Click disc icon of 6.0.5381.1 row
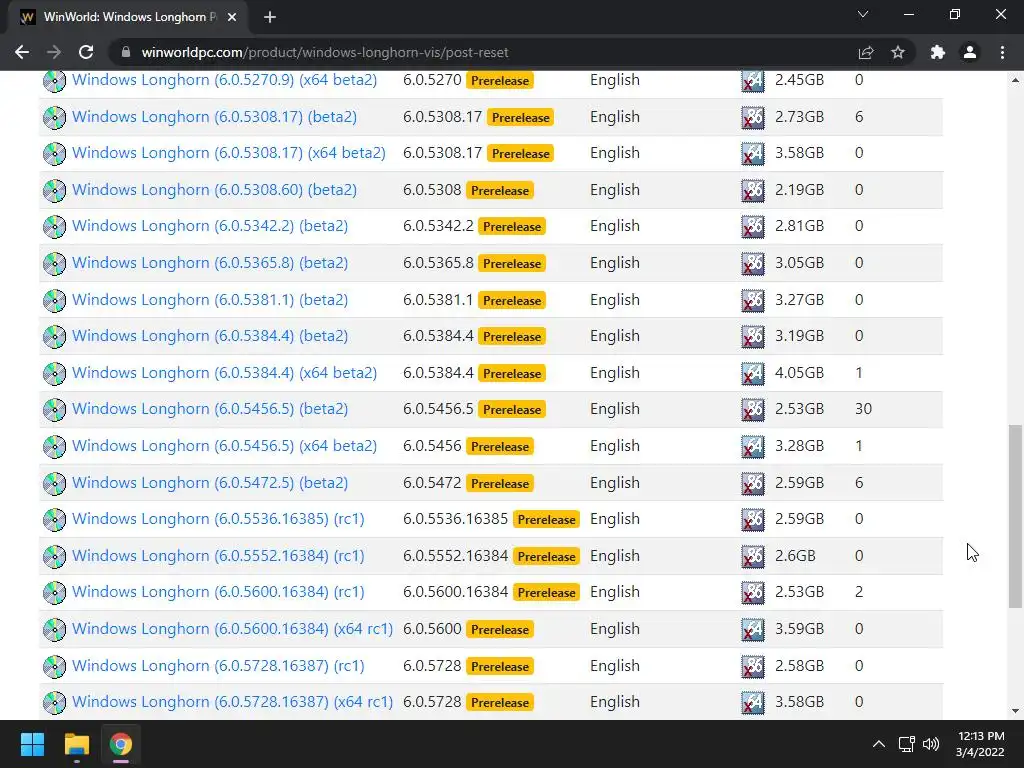 pos(54,300)
